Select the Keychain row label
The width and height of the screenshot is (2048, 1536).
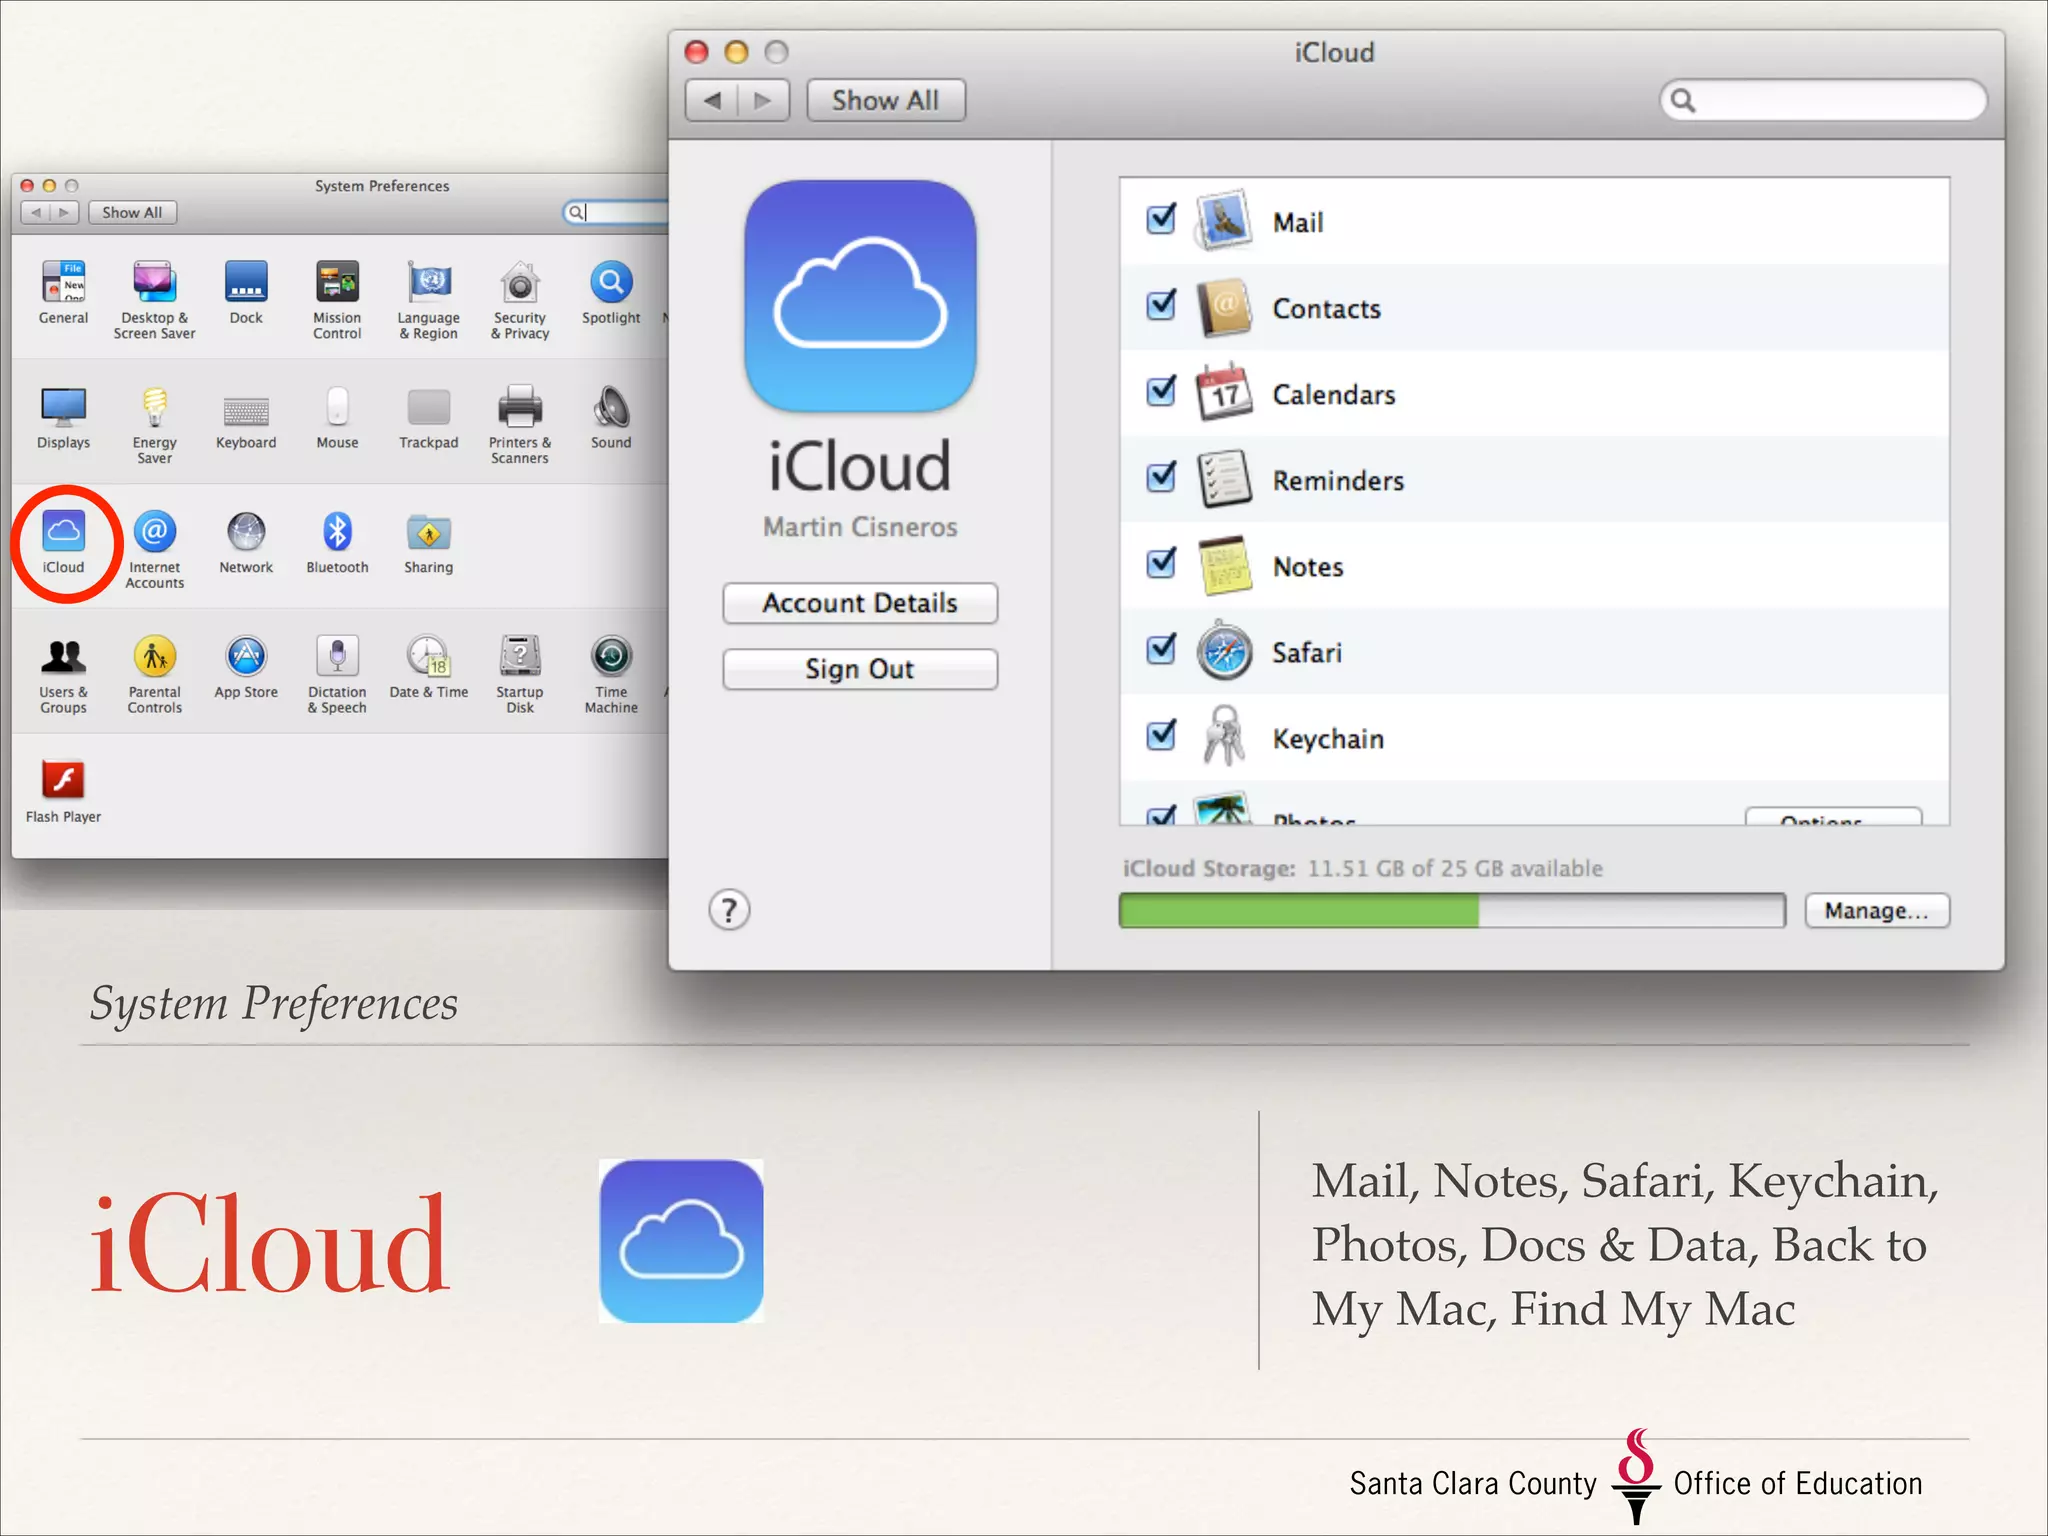click(1328, 739)
